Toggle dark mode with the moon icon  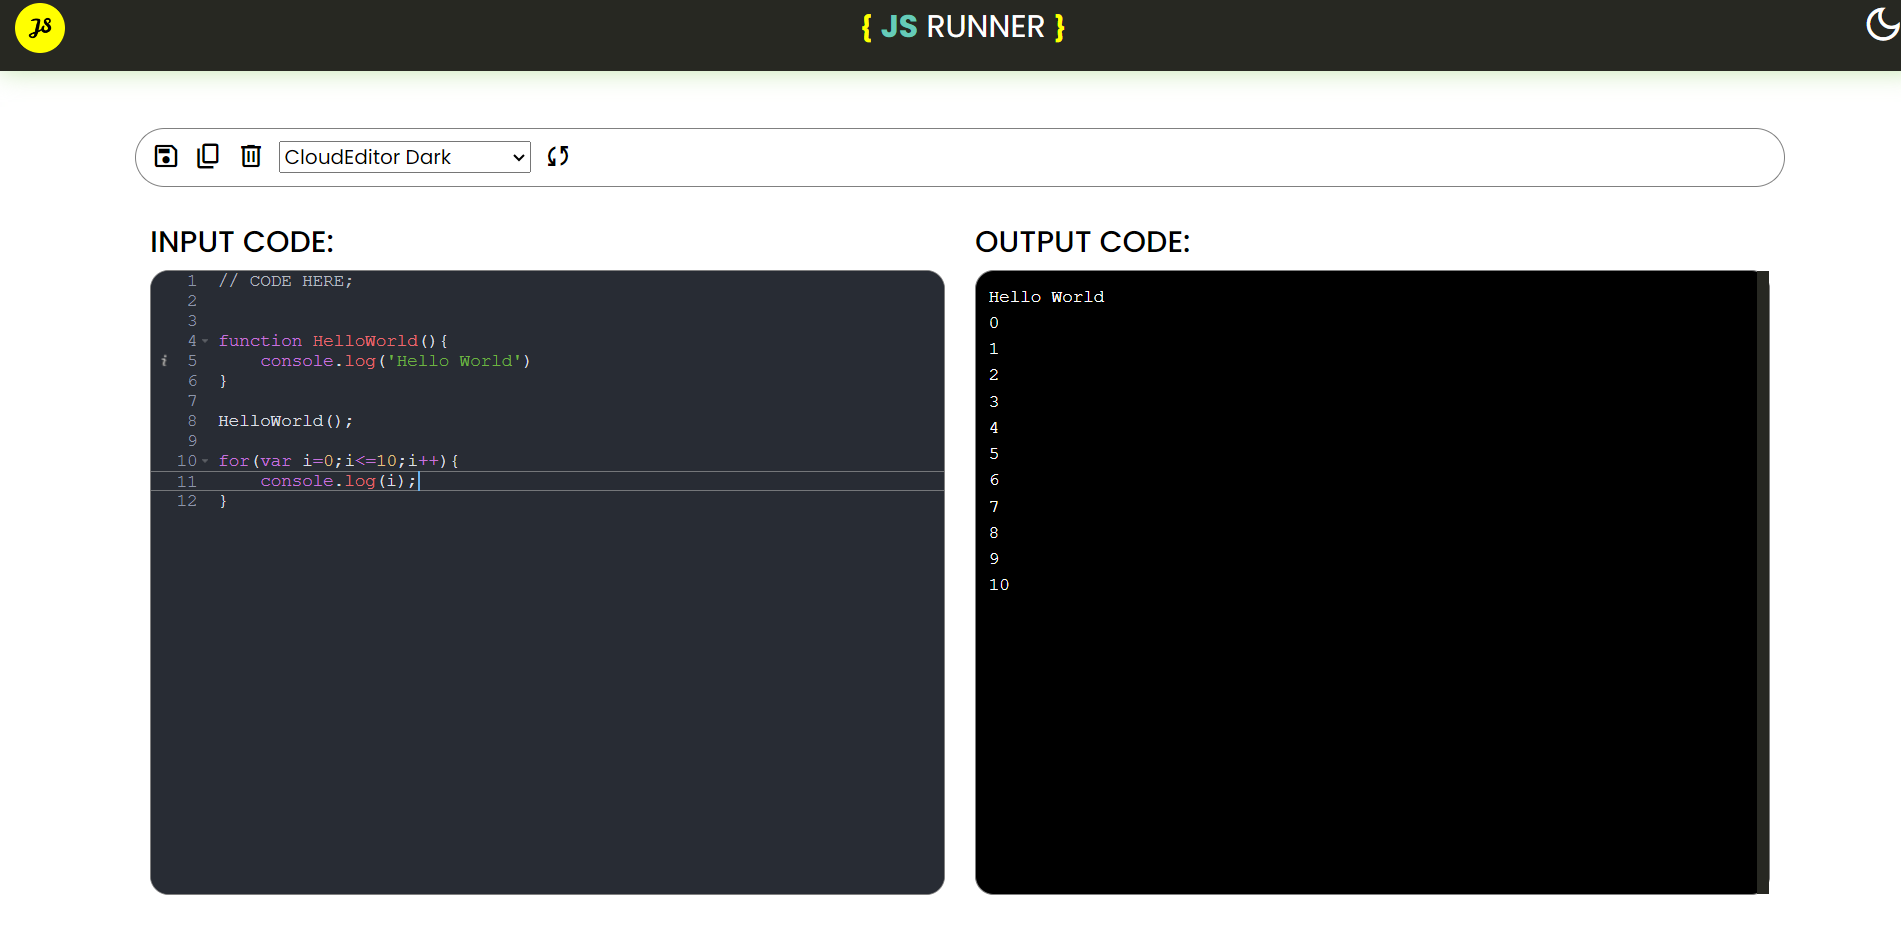[x=1882, y=24]
